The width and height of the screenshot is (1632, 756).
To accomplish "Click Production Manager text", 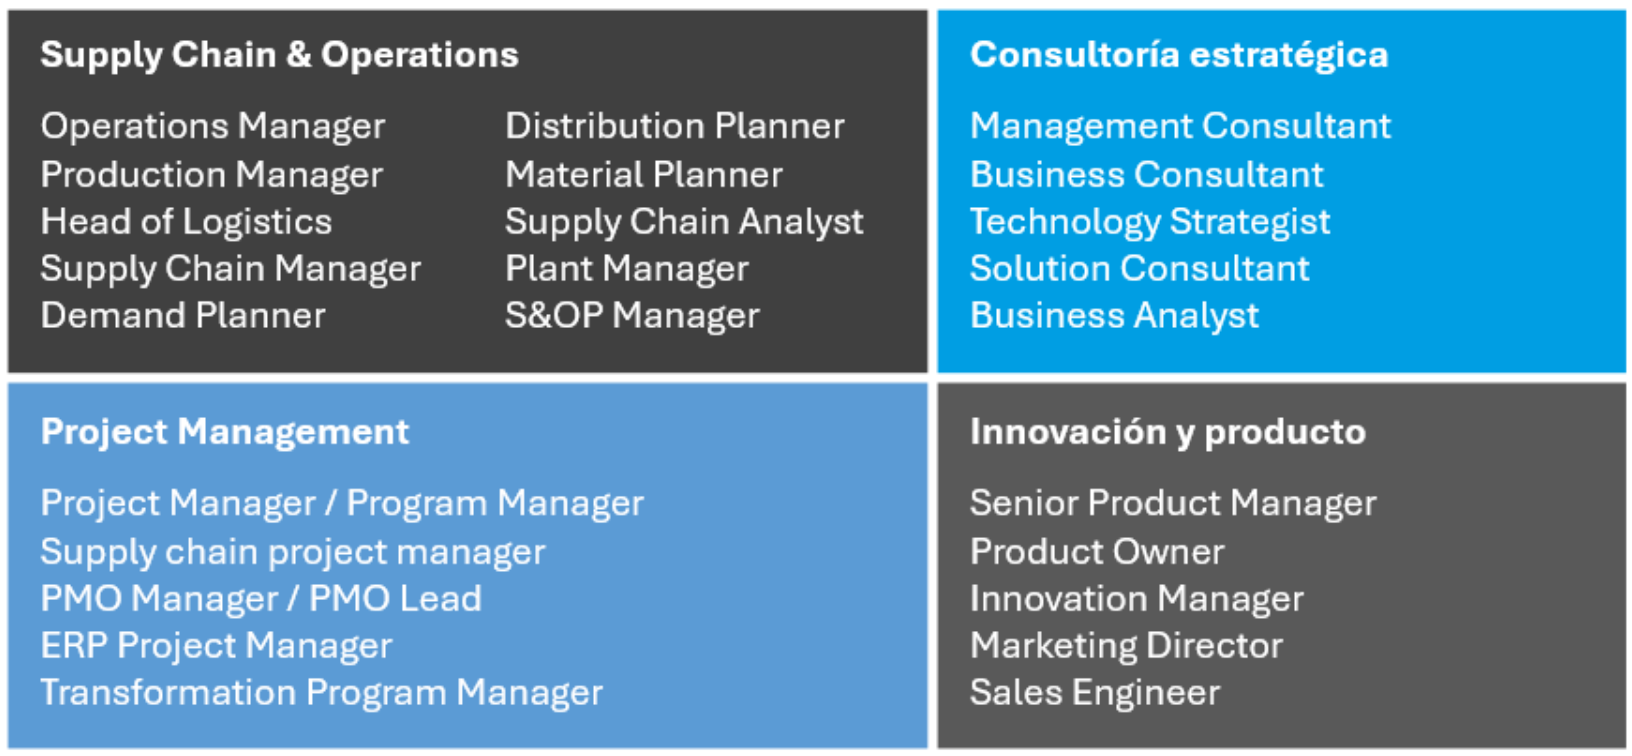I will [x=212, y=175].
